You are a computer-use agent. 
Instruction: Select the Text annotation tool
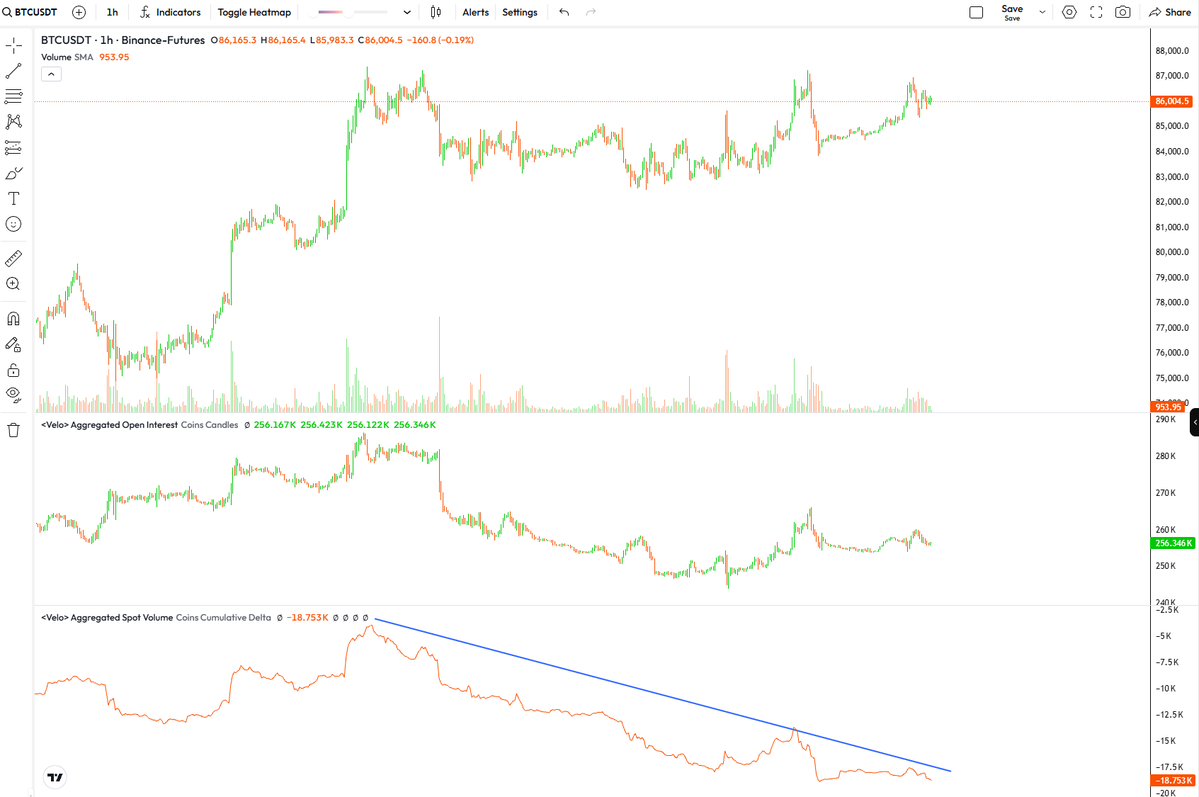pyautogui.click(x=14, y=199)
